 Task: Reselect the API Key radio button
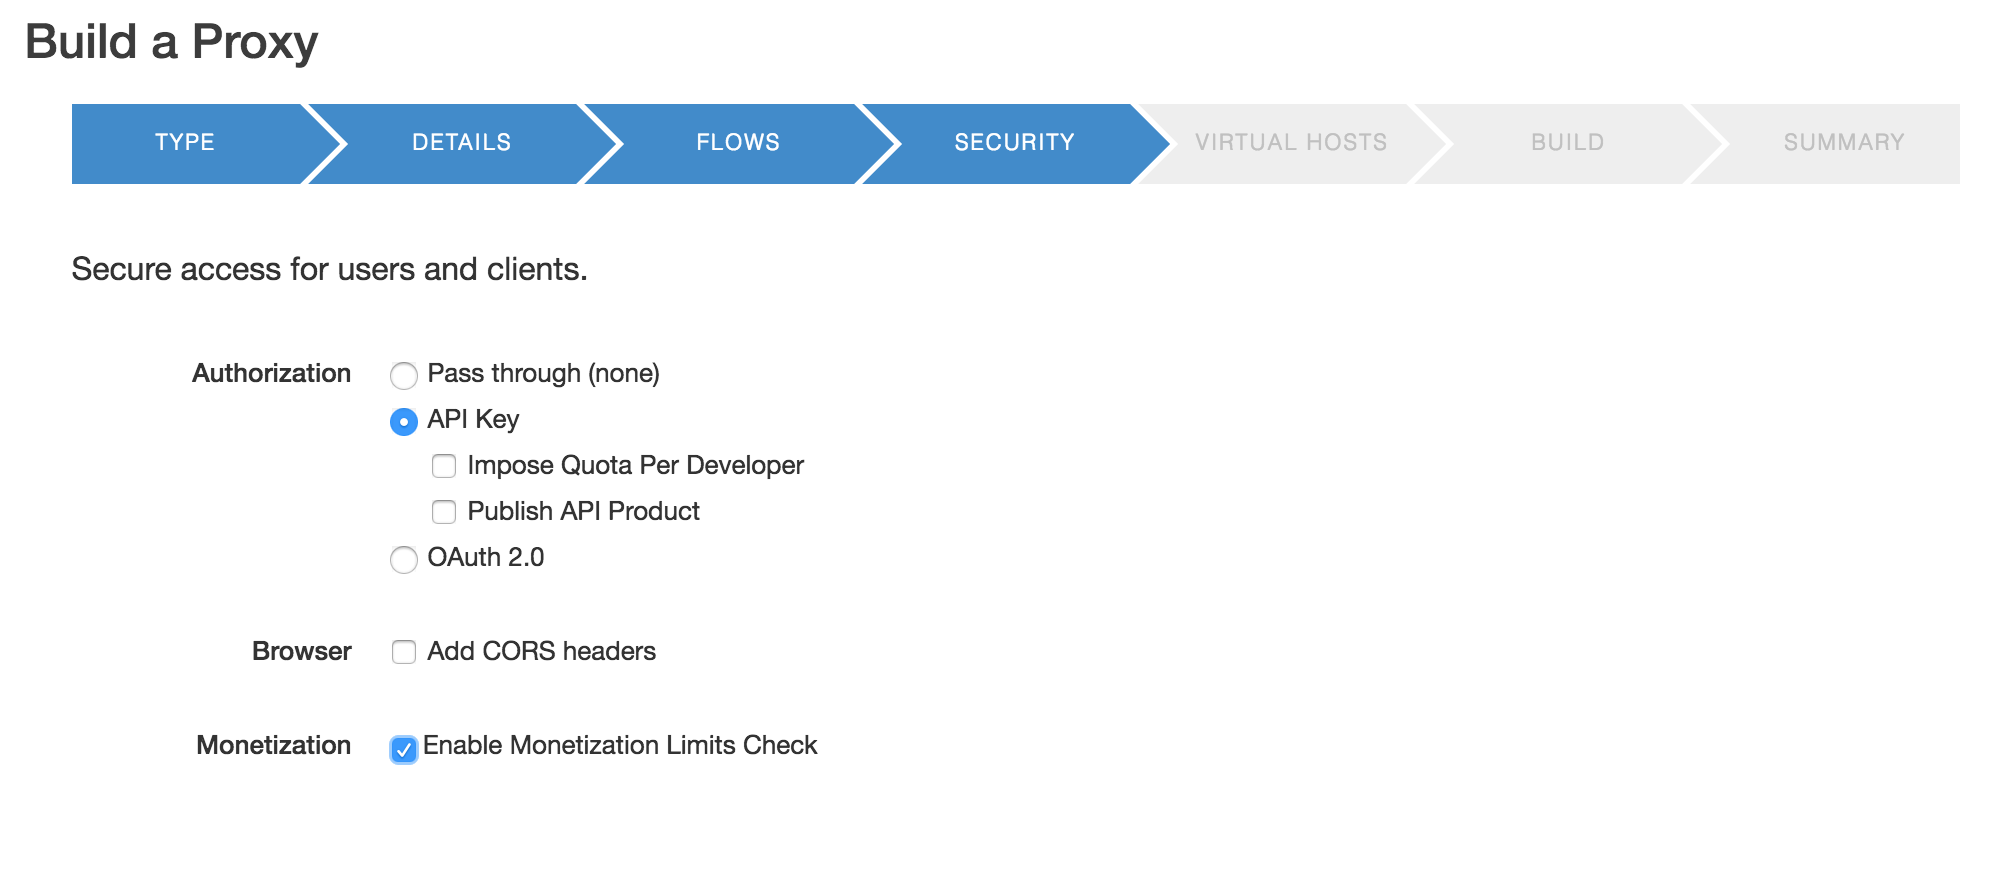tap(404, 422)
